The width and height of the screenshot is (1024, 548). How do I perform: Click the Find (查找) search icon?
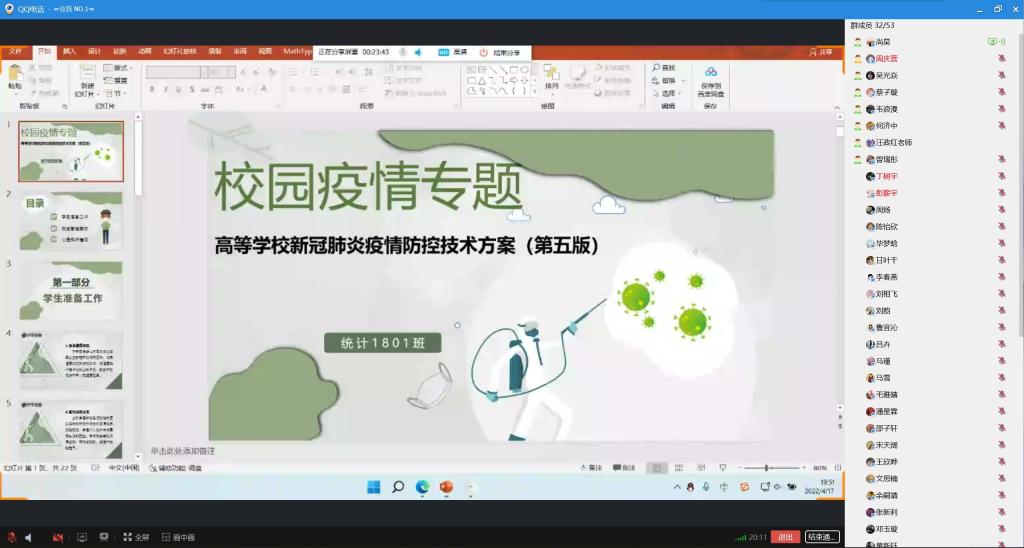663,67
